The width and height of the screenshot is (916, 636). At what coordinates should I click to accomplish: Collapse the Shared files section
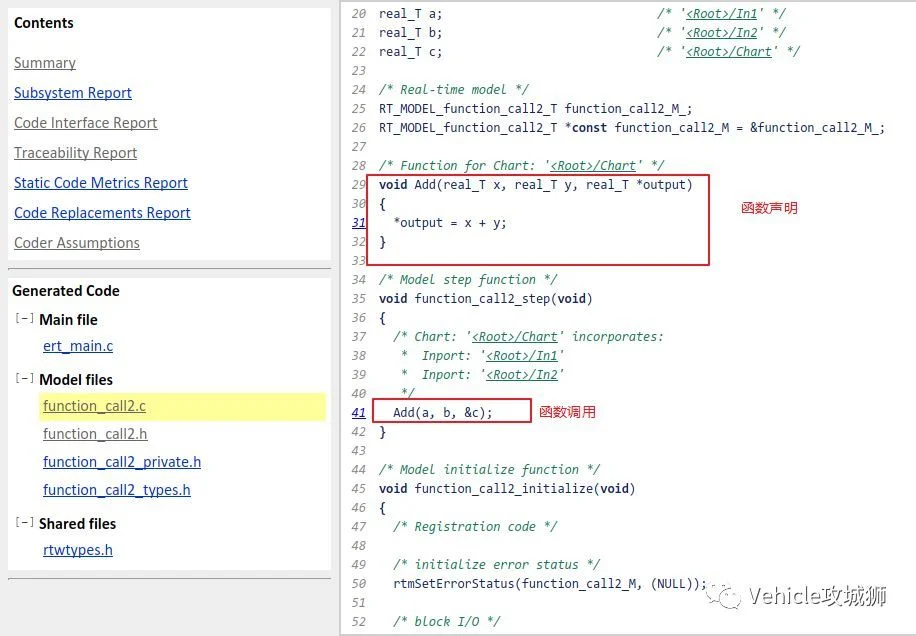coord(24,522)
